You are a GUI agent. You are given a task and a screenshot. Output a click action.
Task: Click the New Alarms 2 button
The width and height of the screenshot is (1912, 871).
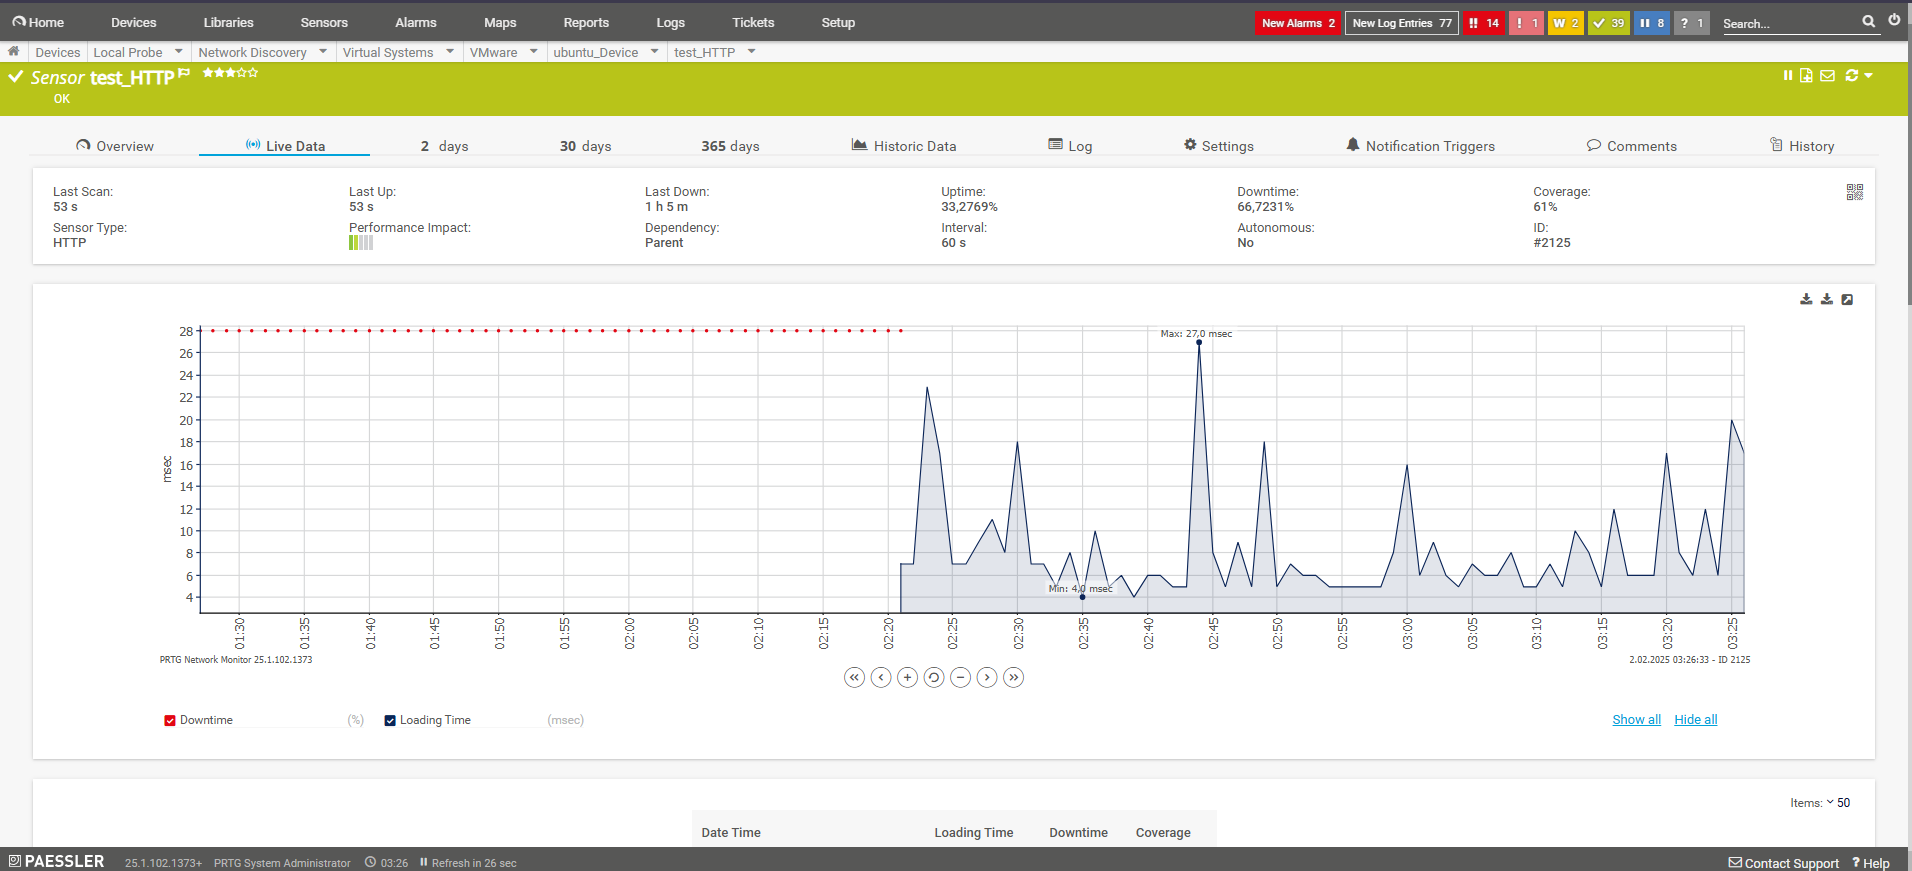(1298, 23)
